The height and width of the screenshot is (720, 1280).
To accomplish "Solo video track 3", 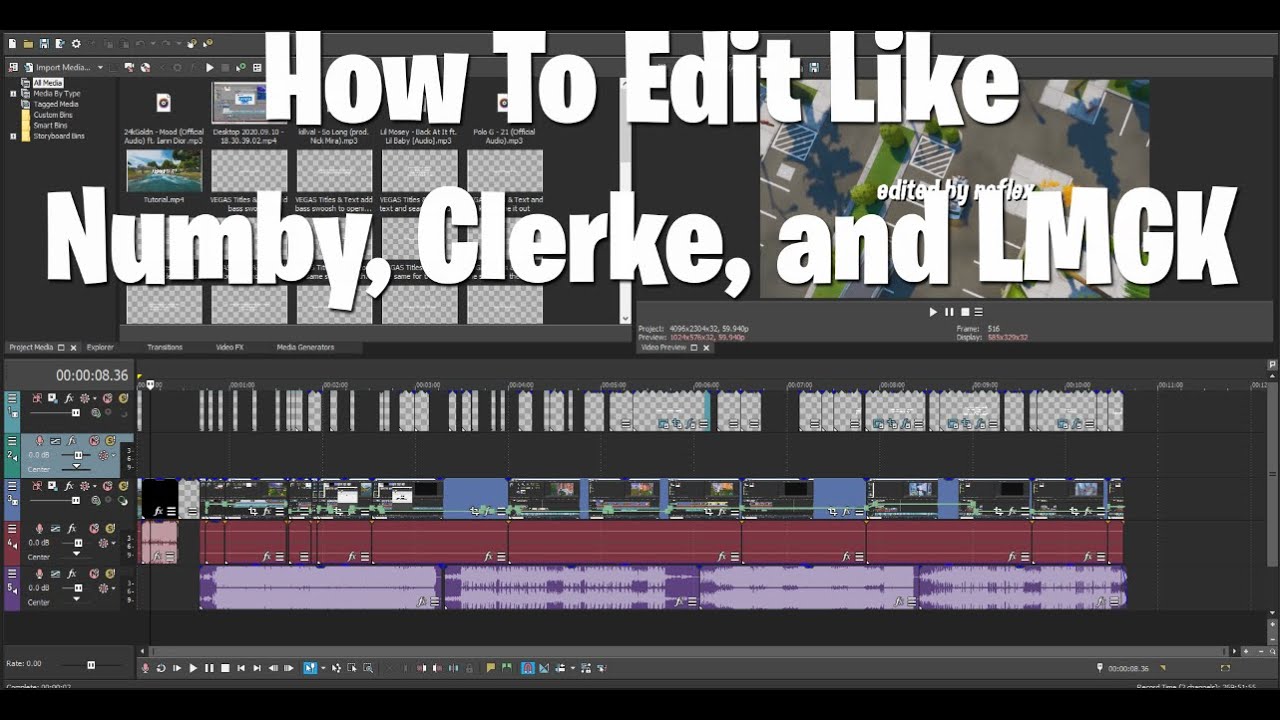I will click(x=123, y=486).
